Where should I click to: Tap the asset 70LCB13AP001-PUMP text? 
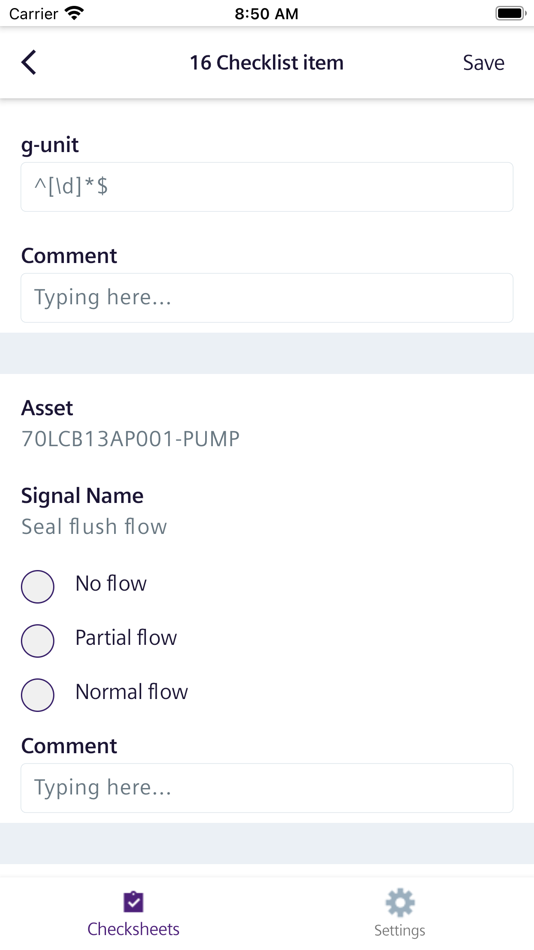[x=130, y=438]
